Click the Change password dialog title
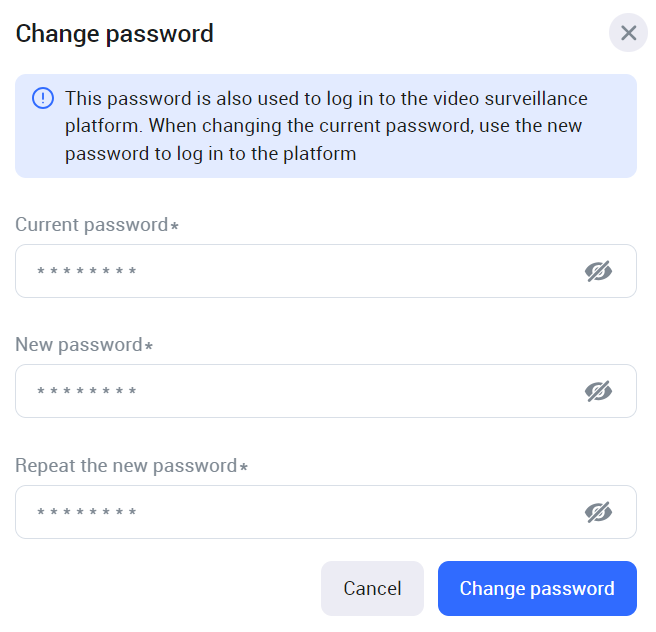Screen dimensions: 656x632 pyautogui.click(x=115, y=33)
